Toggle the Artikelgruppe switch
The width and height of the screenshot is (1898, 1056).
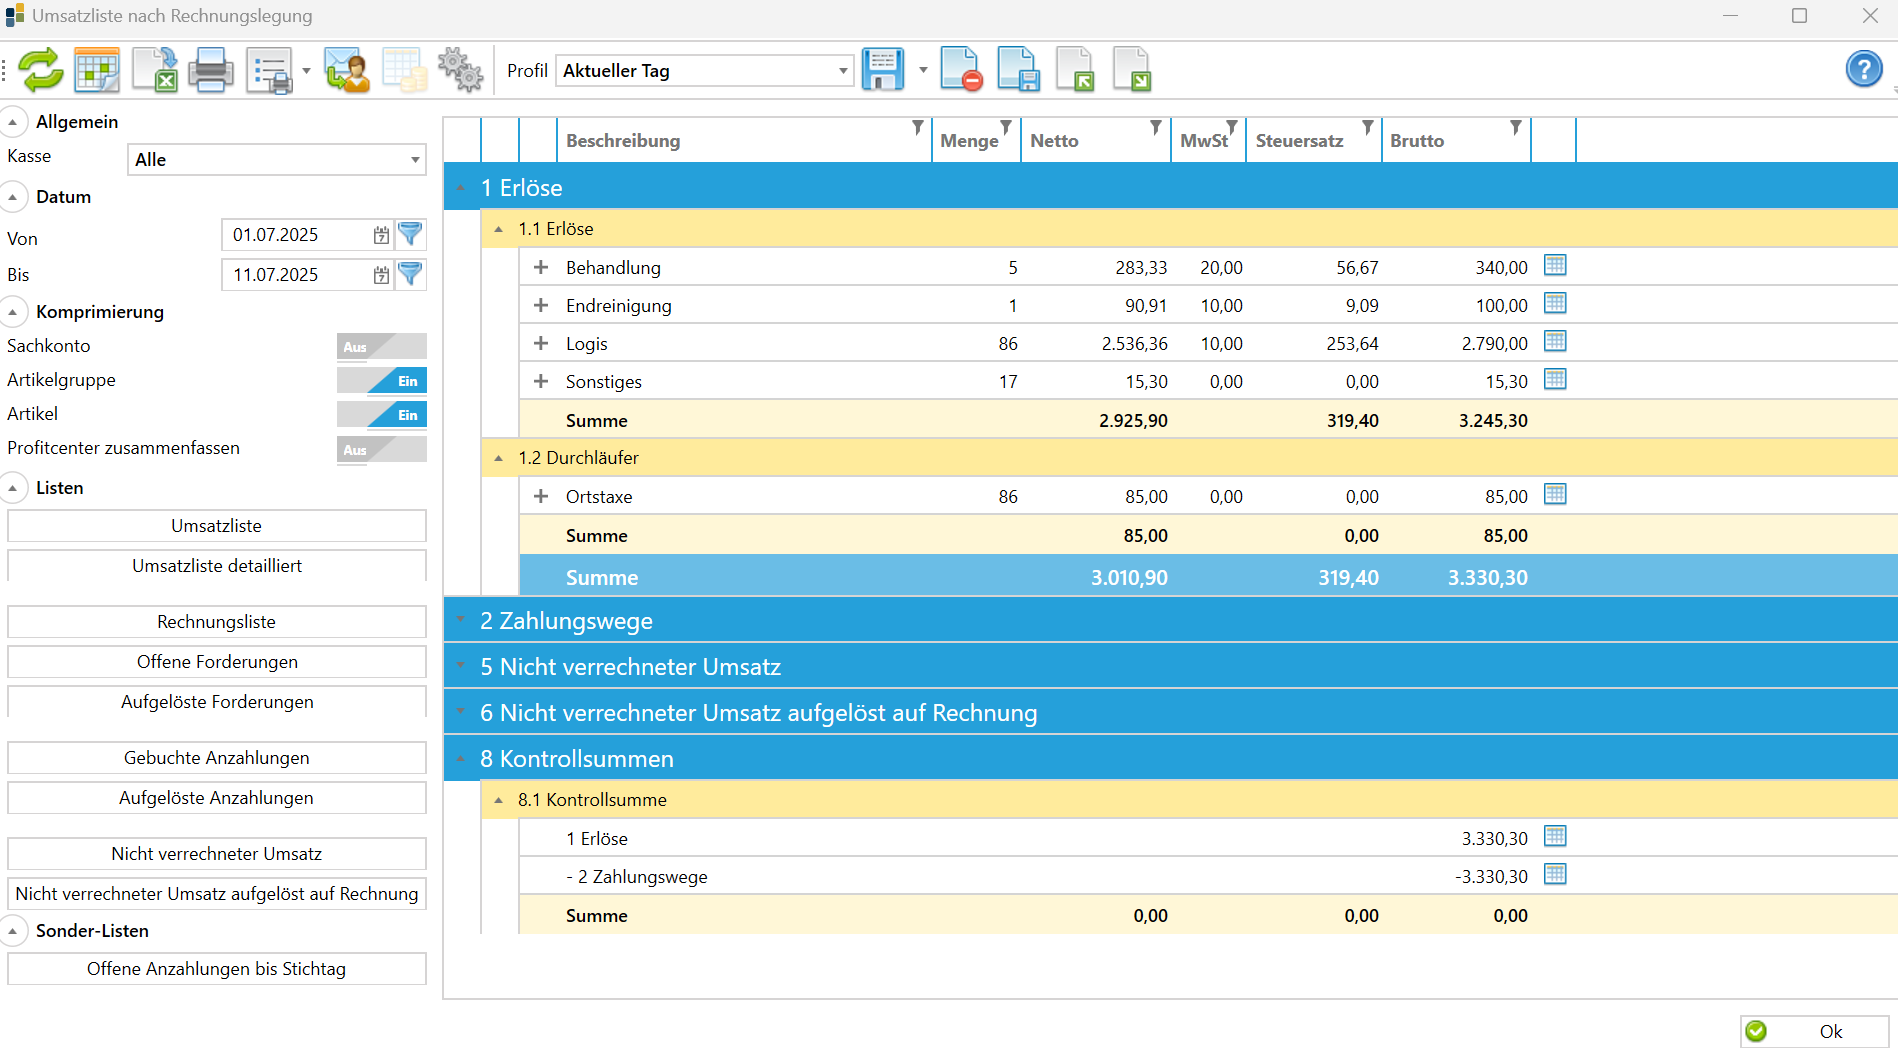[x=382, y=380]
